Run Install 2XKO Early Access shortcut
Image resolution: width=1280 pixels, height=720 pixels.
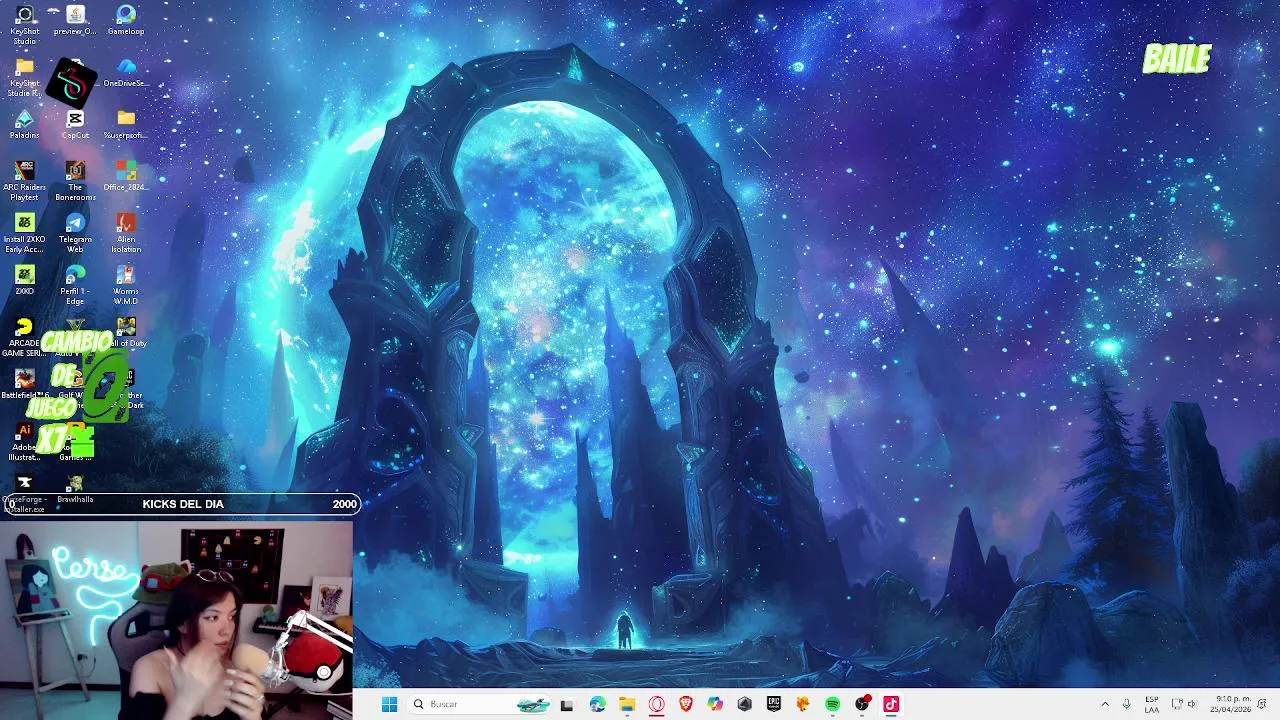(x=24, y=234)
